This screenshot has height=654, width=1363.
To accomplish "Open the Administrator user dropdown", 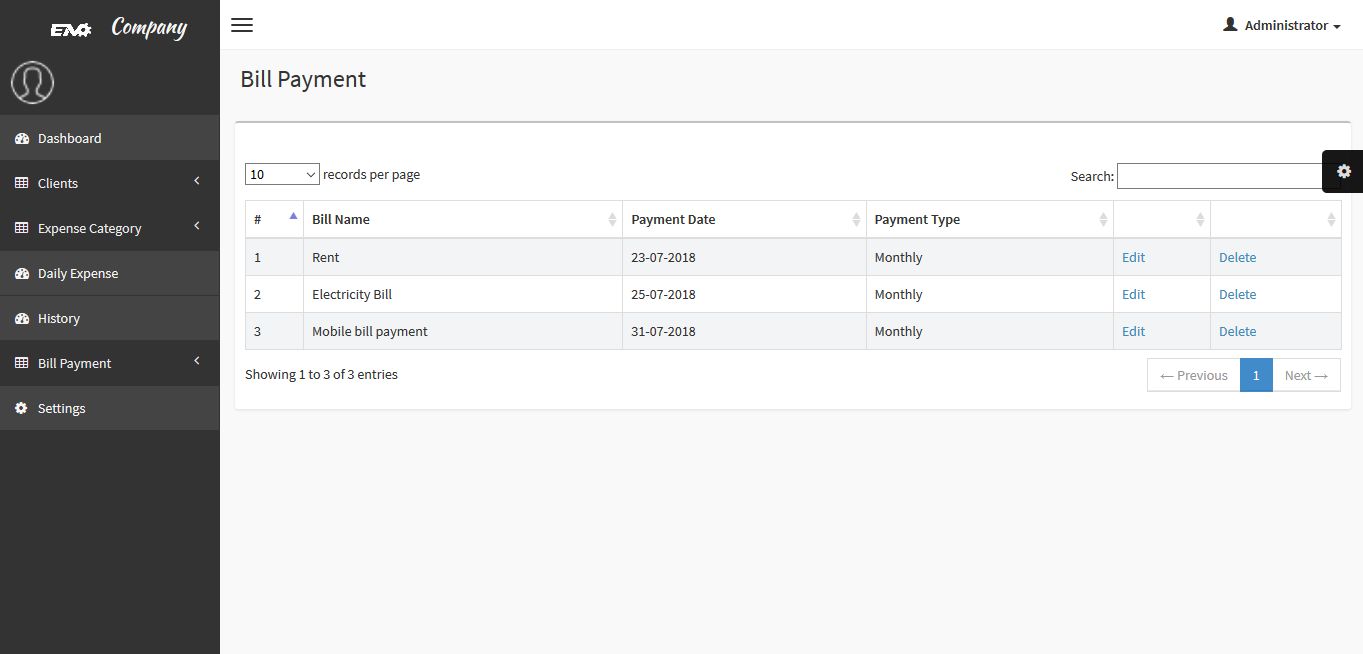I will [1281, 25].
